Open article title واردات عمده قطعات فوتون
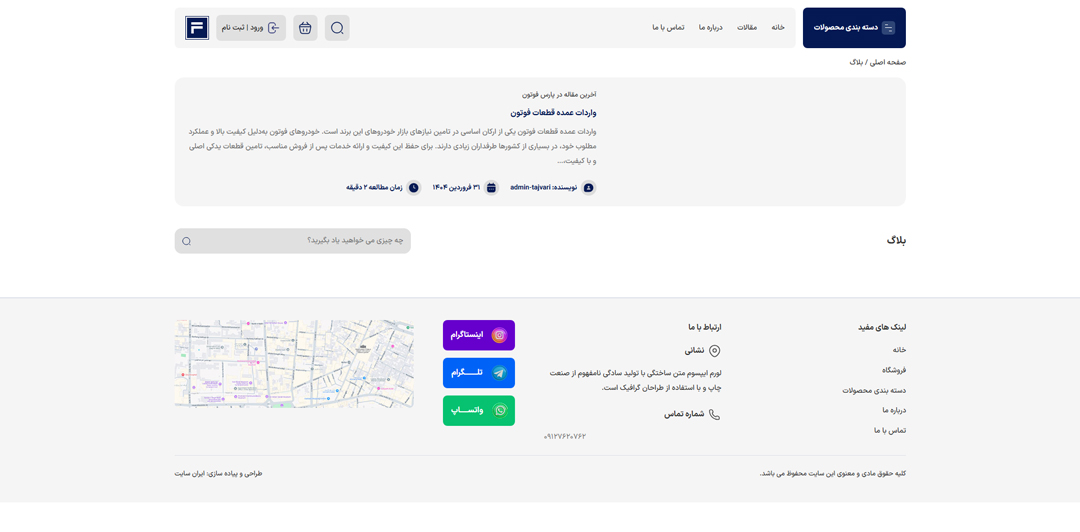 point(555,112)
